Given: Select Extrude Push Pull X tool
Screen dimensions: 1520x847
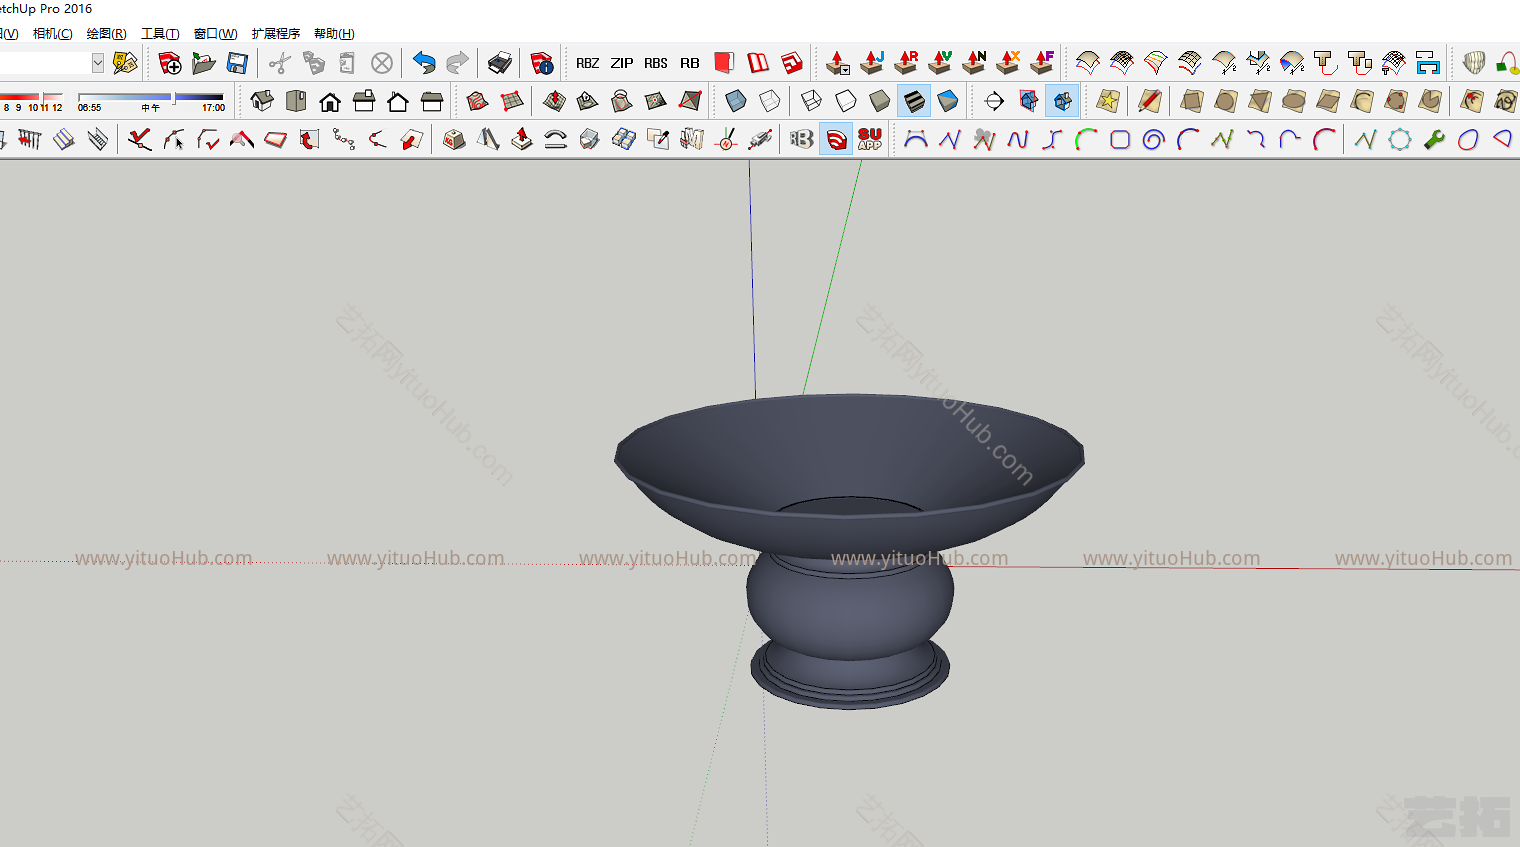Looking at the screenshot, I should click(1008, 63).
